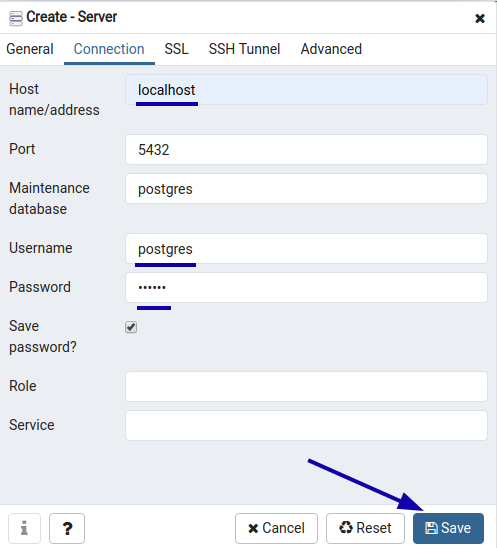497x548 pixels.
Task: Open help via question mark icon
Action: [x=67, y=528]
